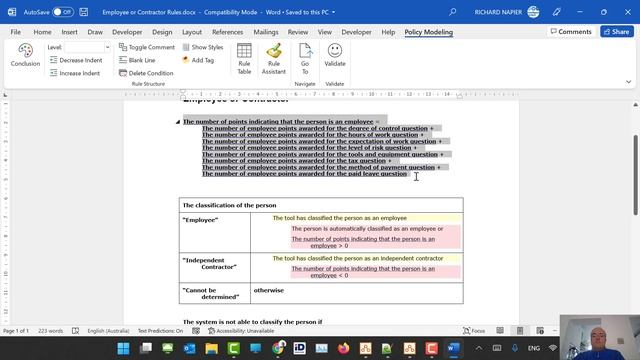The image size is (640, 360).
Task: Click the Save icon in title bar
Action: click(84, 12)
